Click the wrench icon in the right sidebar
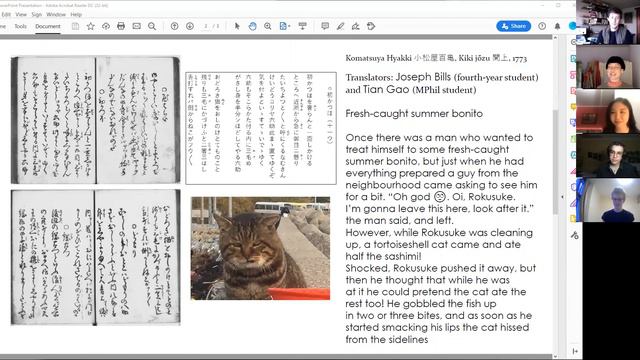The height and width of the screenshot is (360, 640). pyautogui.click(x=574, y=235)
